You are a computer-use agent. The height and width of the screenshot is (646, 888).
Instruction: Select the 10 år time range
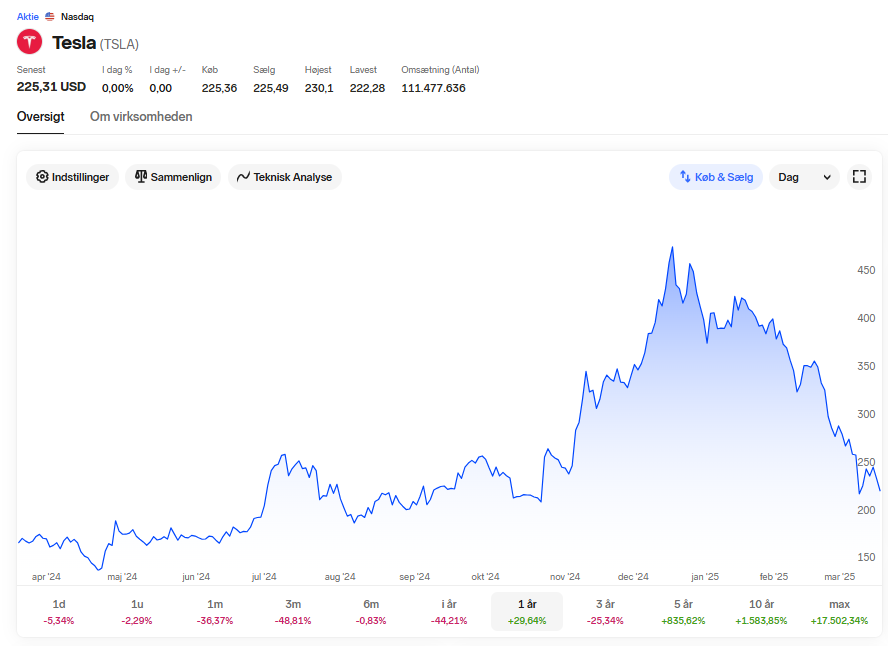(761, 611)
